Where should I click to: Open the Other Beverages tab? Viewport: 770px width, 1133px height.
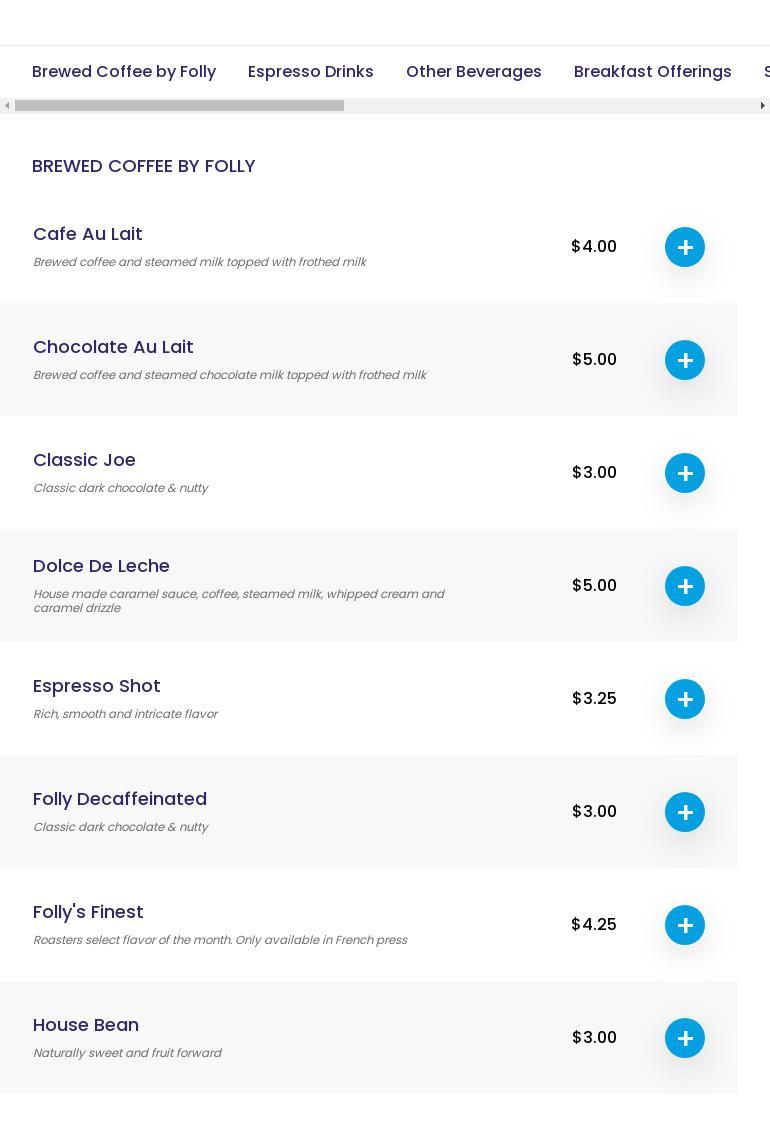click(x=473, y=72)
